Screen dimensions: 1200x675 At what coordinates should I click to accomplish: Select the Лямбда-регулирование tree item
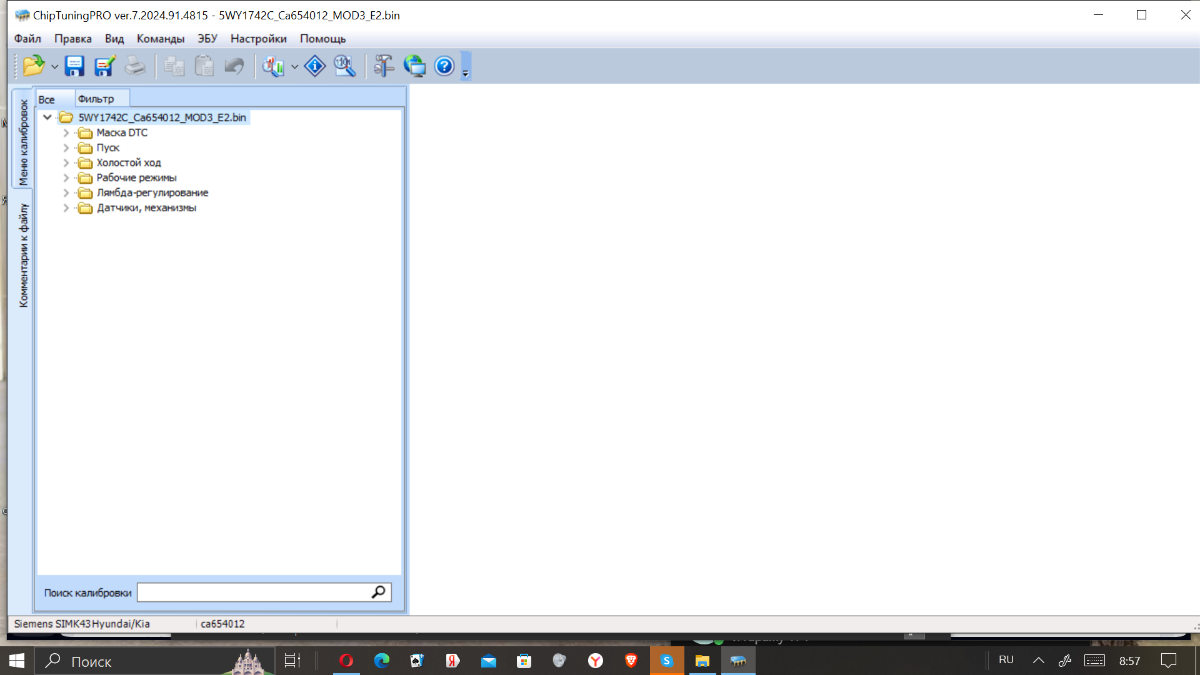click(x=153, y=192)
